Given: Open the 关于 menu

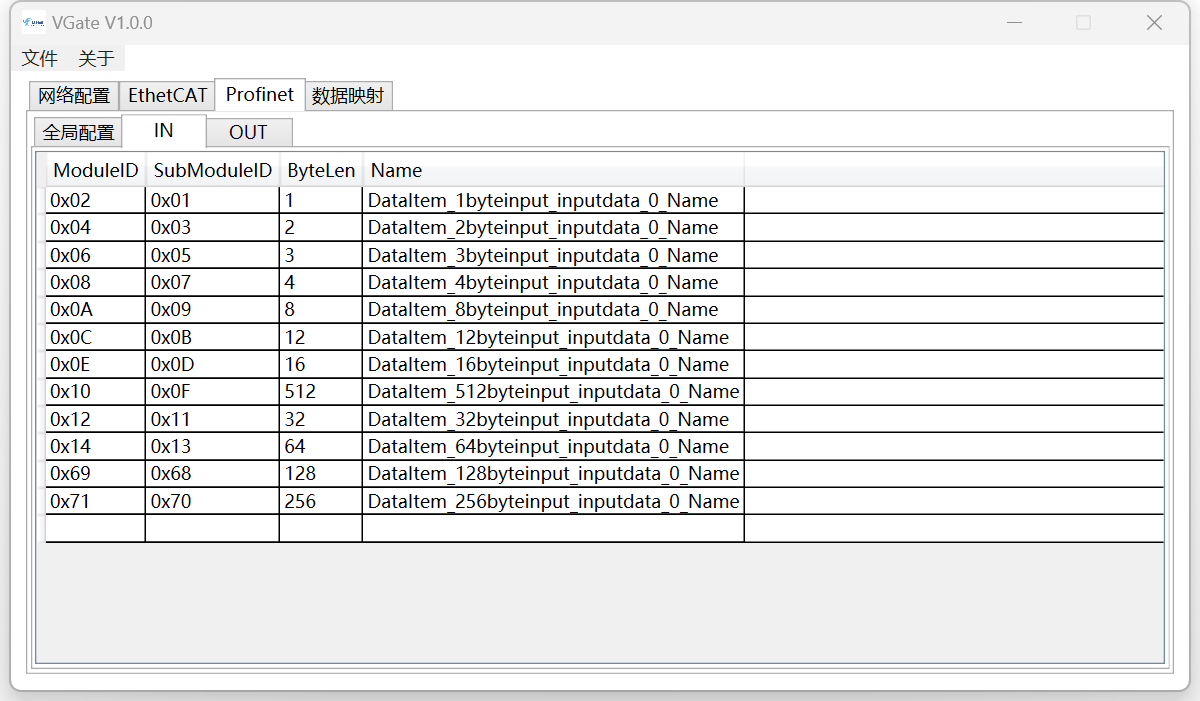Looking at the screenshot, I should click(x=96, y=59).
